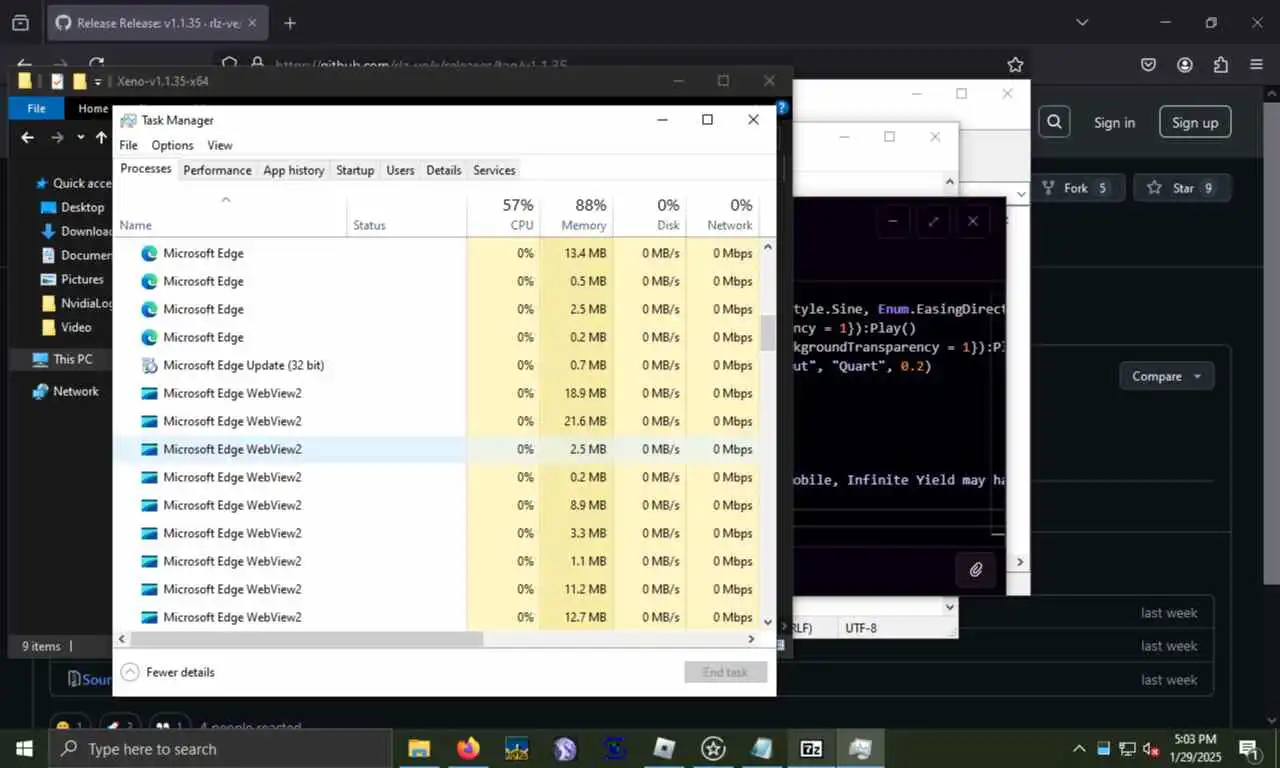
Task: Star the repository using the Star button
Action: click(x=1181, y=188)
